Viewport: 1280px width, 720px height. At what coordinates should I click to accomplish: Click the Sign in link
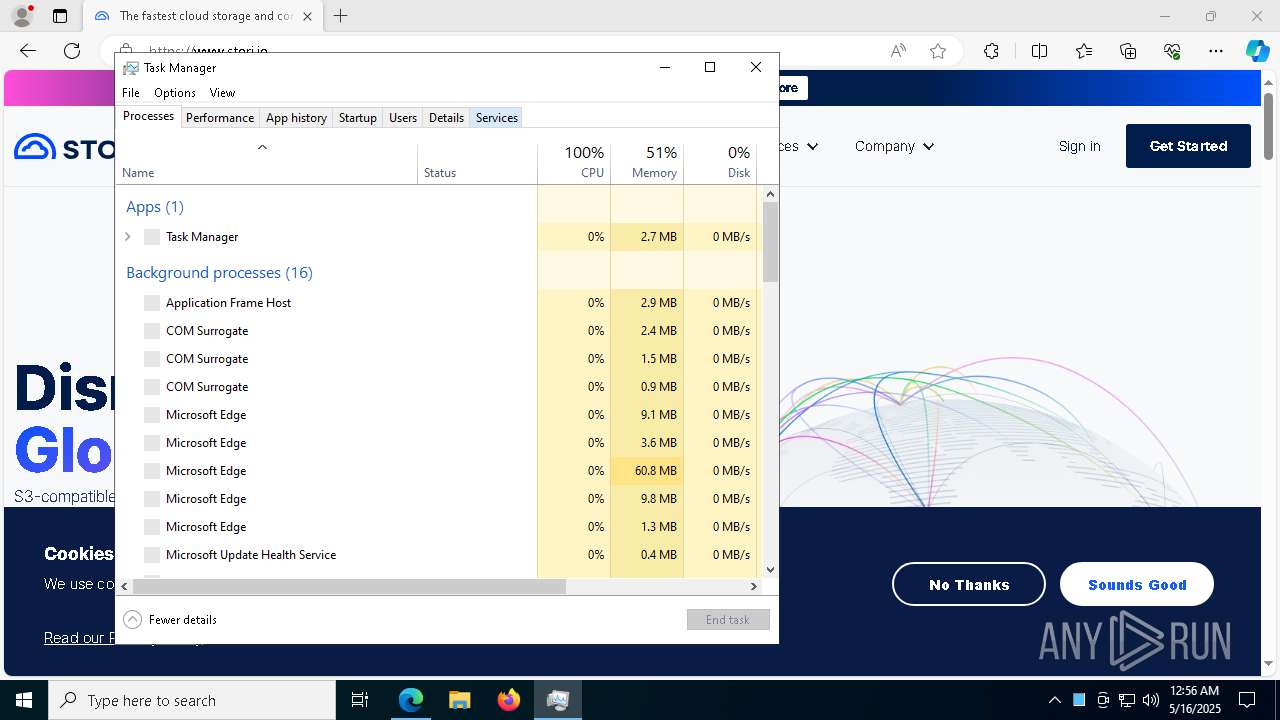tap(1080, 146)
